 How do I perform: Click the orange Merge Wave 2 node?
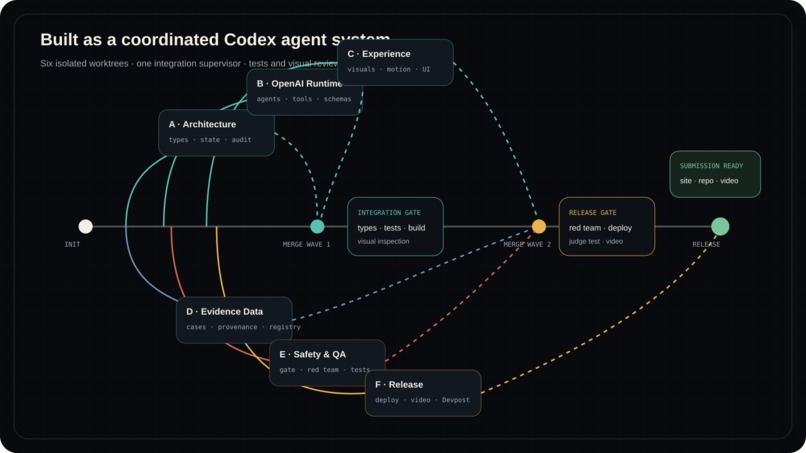tap(539, 226)
